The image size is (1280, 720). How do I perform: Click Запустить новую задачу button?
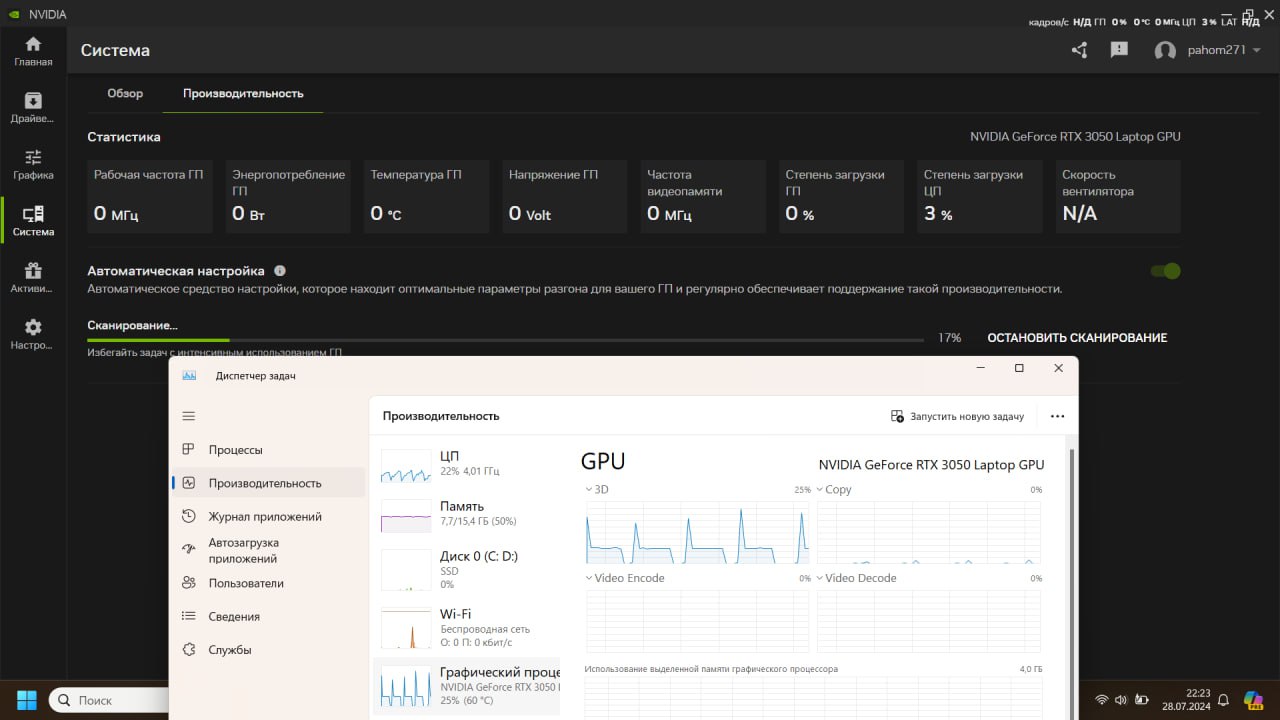click(958, 416)
